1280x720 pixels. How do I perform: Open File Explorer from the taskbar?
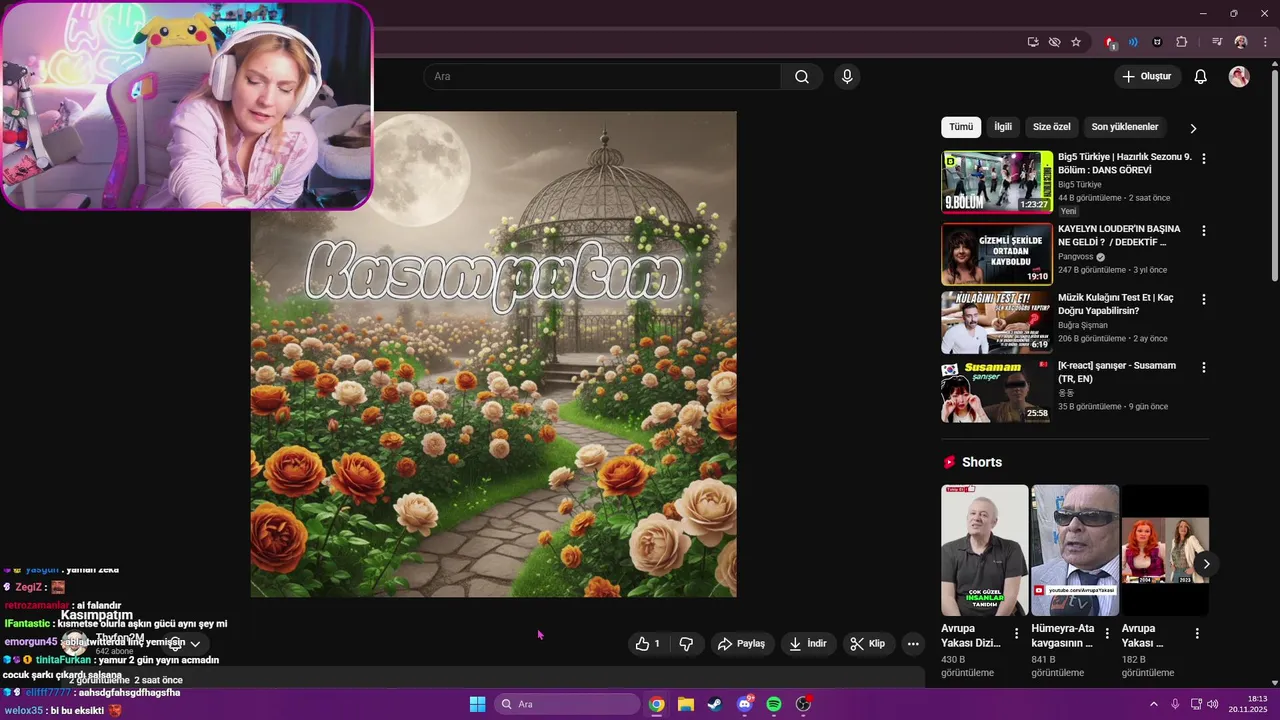click(x=685, y=704)
